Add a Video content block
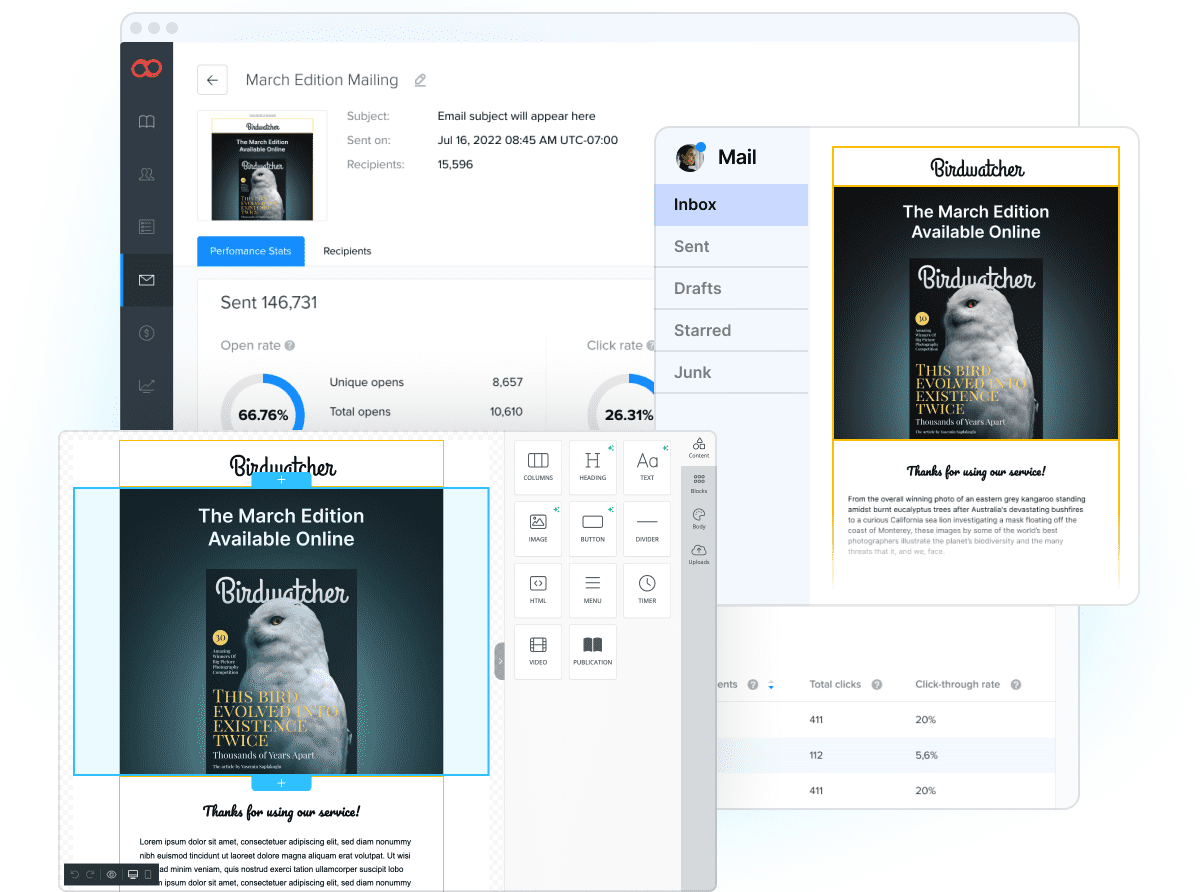 (538, 651)
